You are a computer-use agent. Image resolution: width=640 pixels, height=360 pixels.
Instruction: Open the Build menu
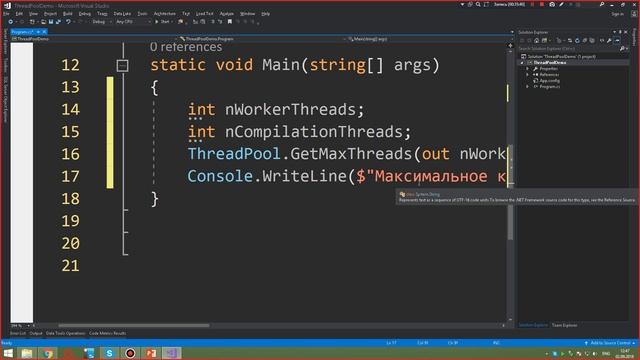point(68,14)
